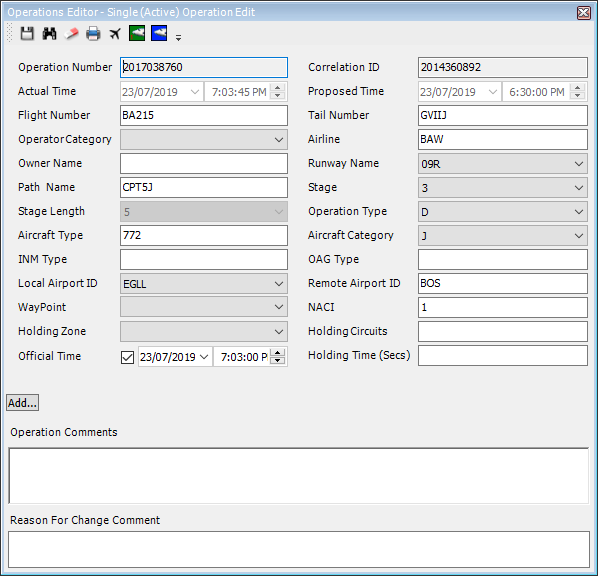Click the blue aircraft image icon
The image size is (598, 576).
pyautogui.click(x=159, y=34)
